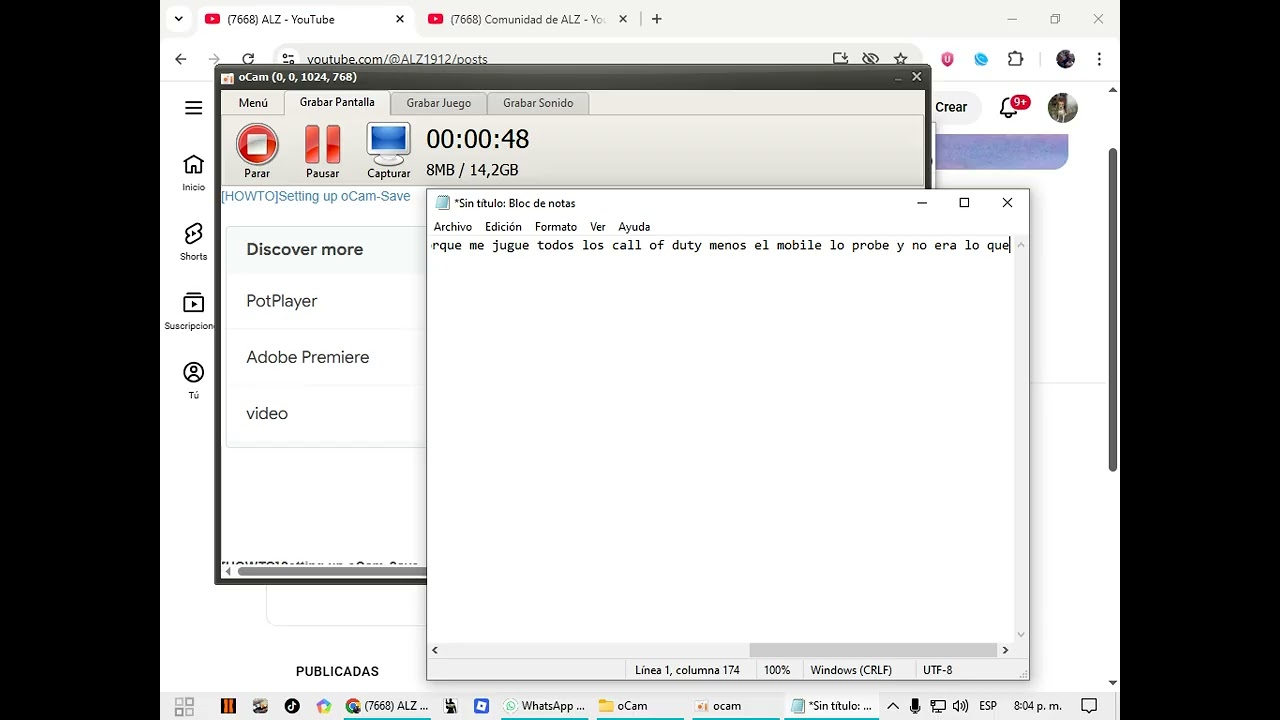Open the Menú tab in oCam
This screenshot has height=720, width=1280.
(253, 103)
